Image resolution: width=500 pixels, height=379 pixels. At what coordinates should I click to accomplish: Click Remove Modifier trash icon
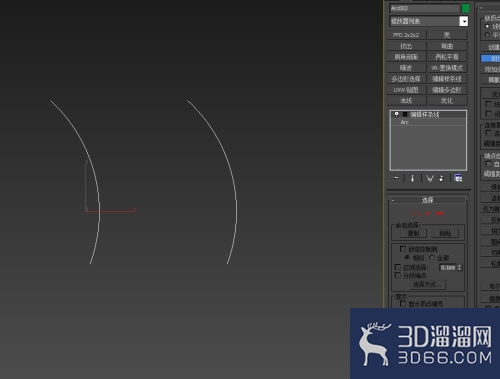click(x=441, y=178)
